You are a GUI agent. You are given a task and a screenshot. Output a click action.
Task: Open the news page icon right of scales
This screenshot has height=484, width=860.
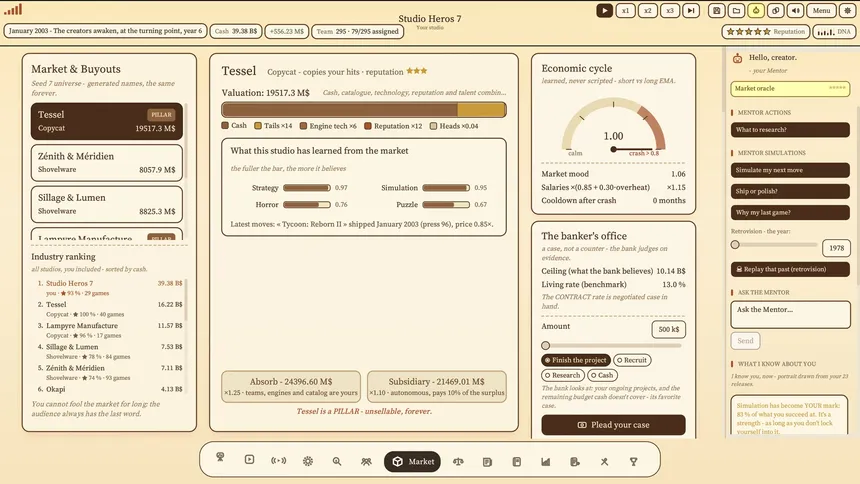pyautogui.click(x=487, y=462)
